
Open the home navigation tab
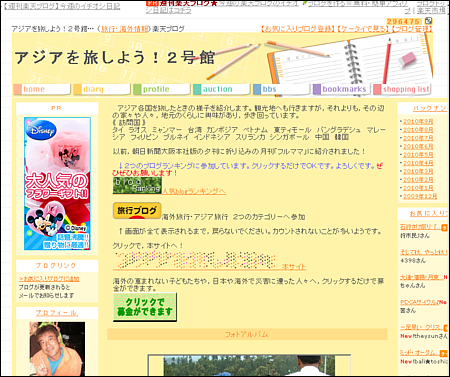point(42,89)
